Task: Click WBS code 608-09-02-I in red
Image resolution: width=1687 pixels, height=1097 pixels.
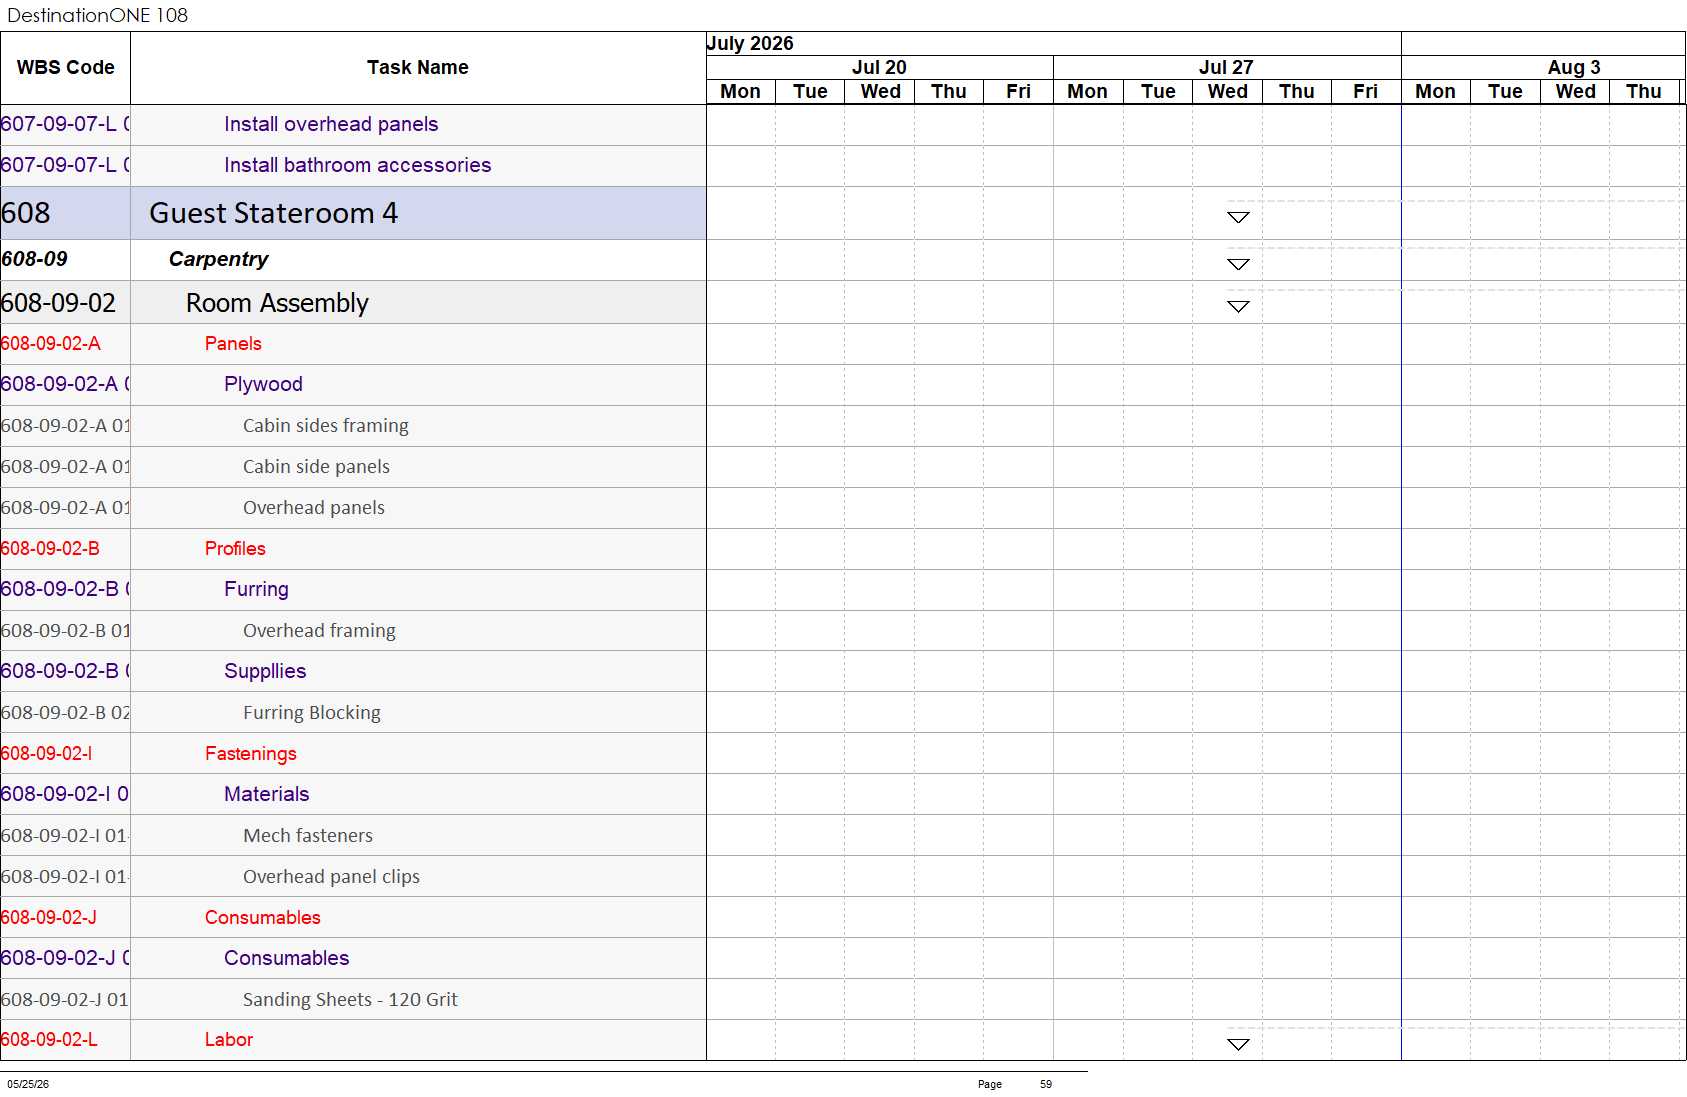Action: [x=46, y=754]
